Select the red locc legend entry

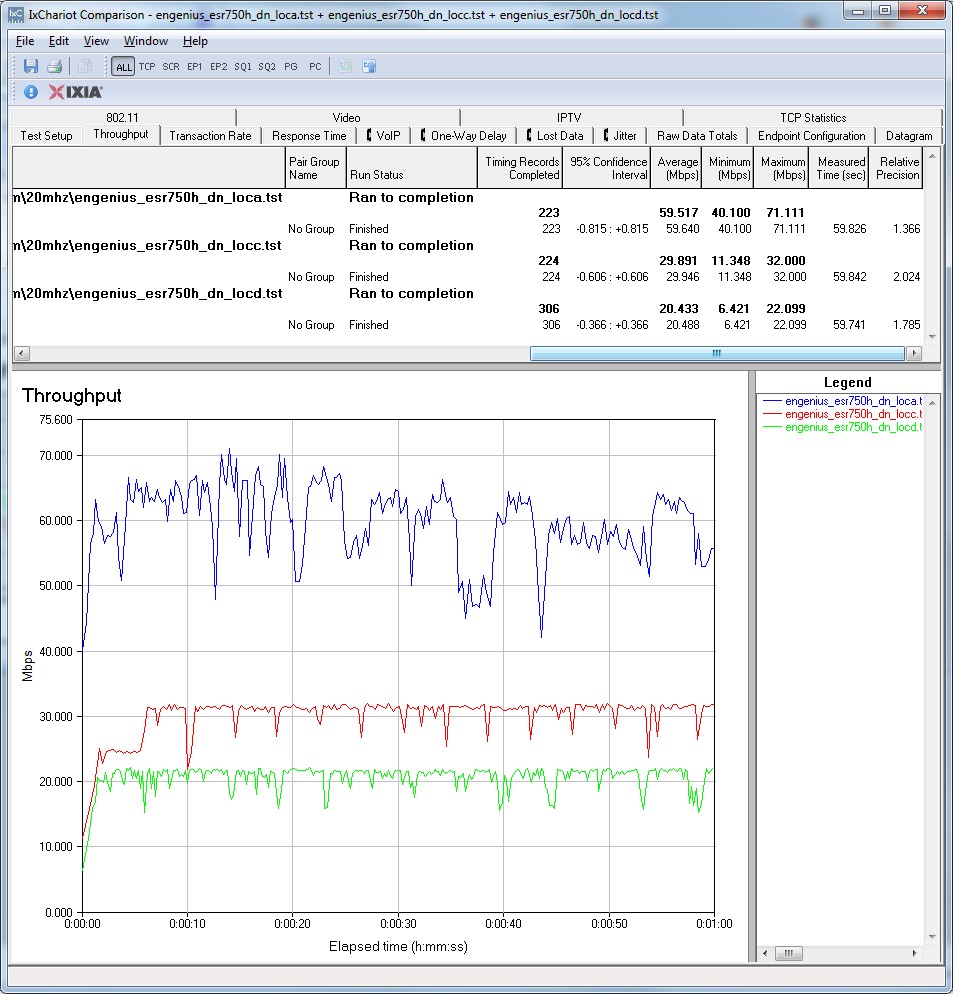point(842,414)
